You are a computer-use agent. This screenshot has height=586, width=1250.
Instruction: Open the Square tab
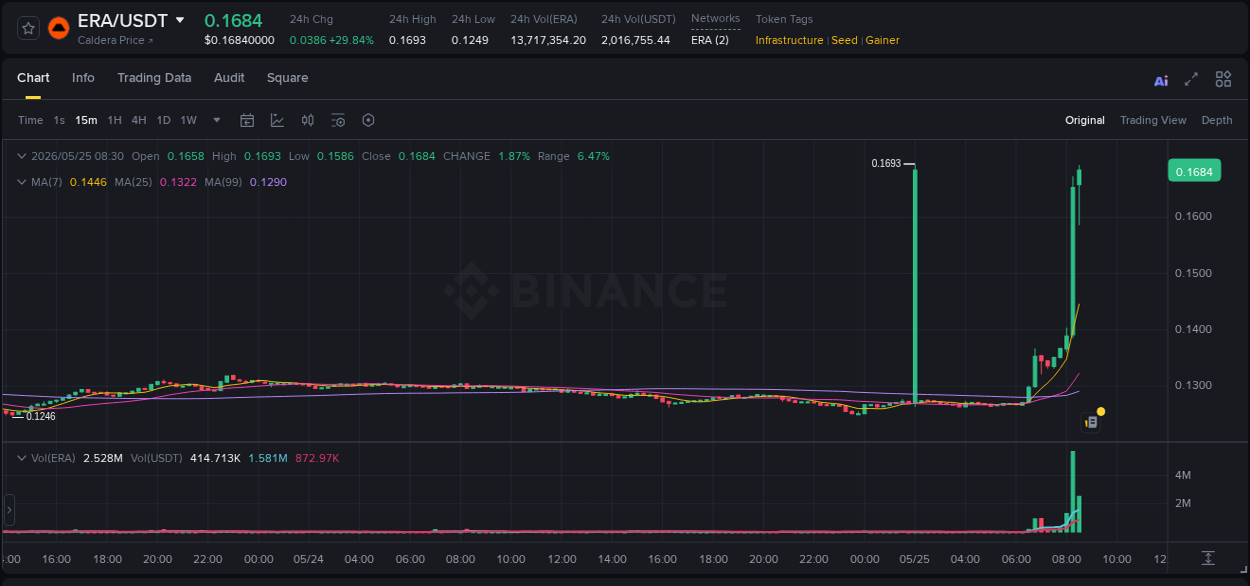pyautogui.click(x=287, y=78)
